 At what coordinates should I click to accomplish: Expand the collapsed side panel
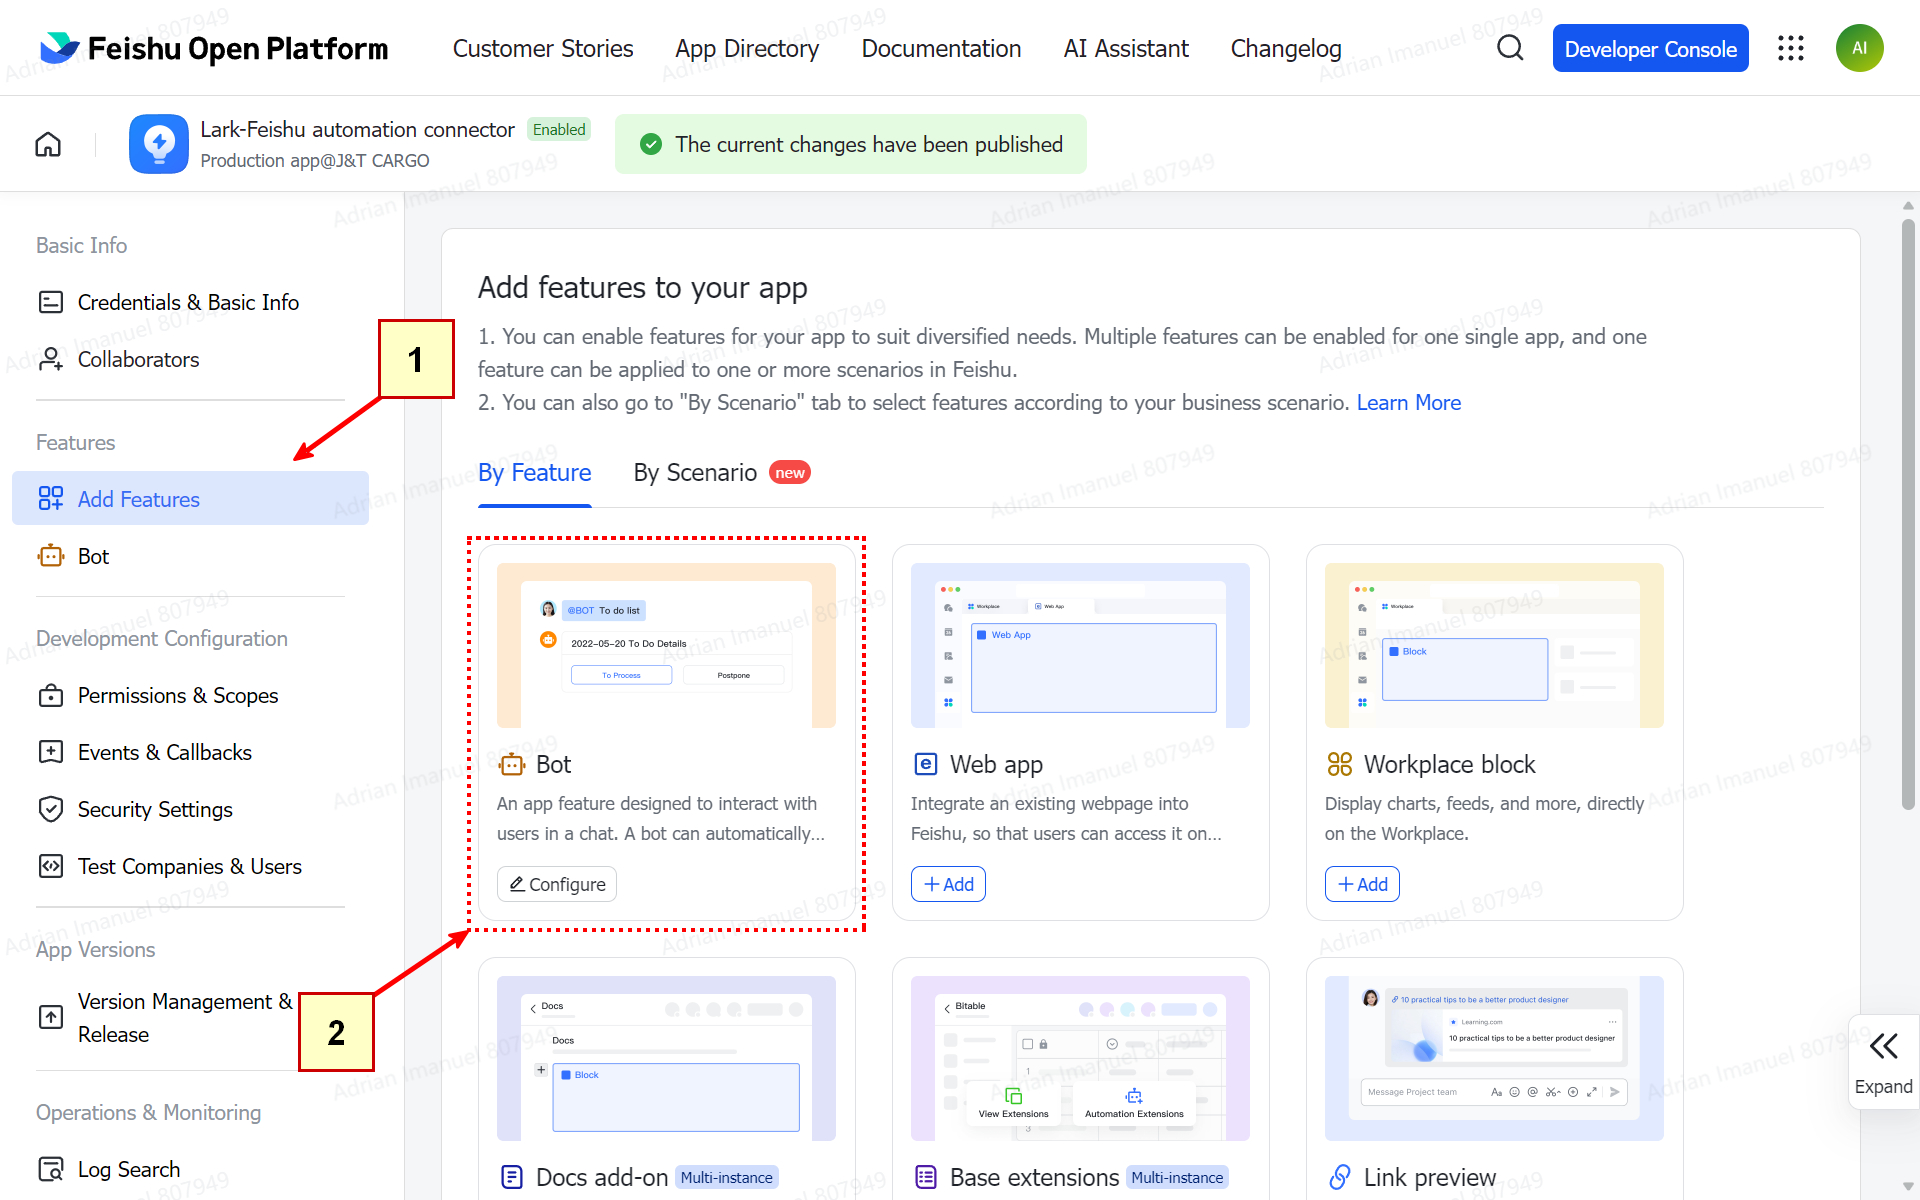point(1884,1062)
